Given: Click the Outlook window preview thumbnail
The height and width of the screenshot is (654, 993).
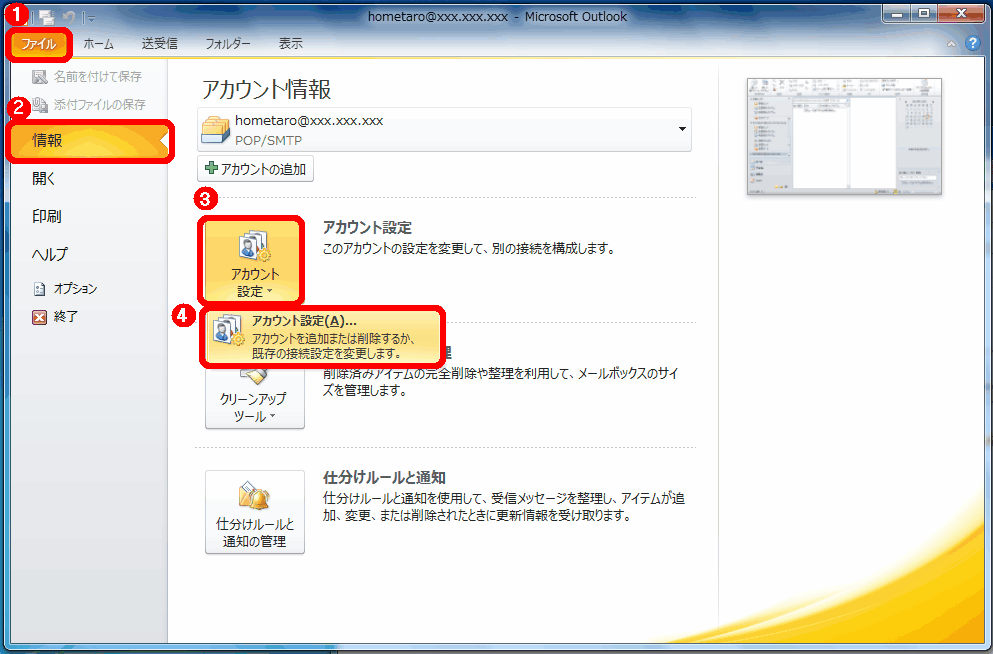Looking at the screenshot, I should [844, 136].
